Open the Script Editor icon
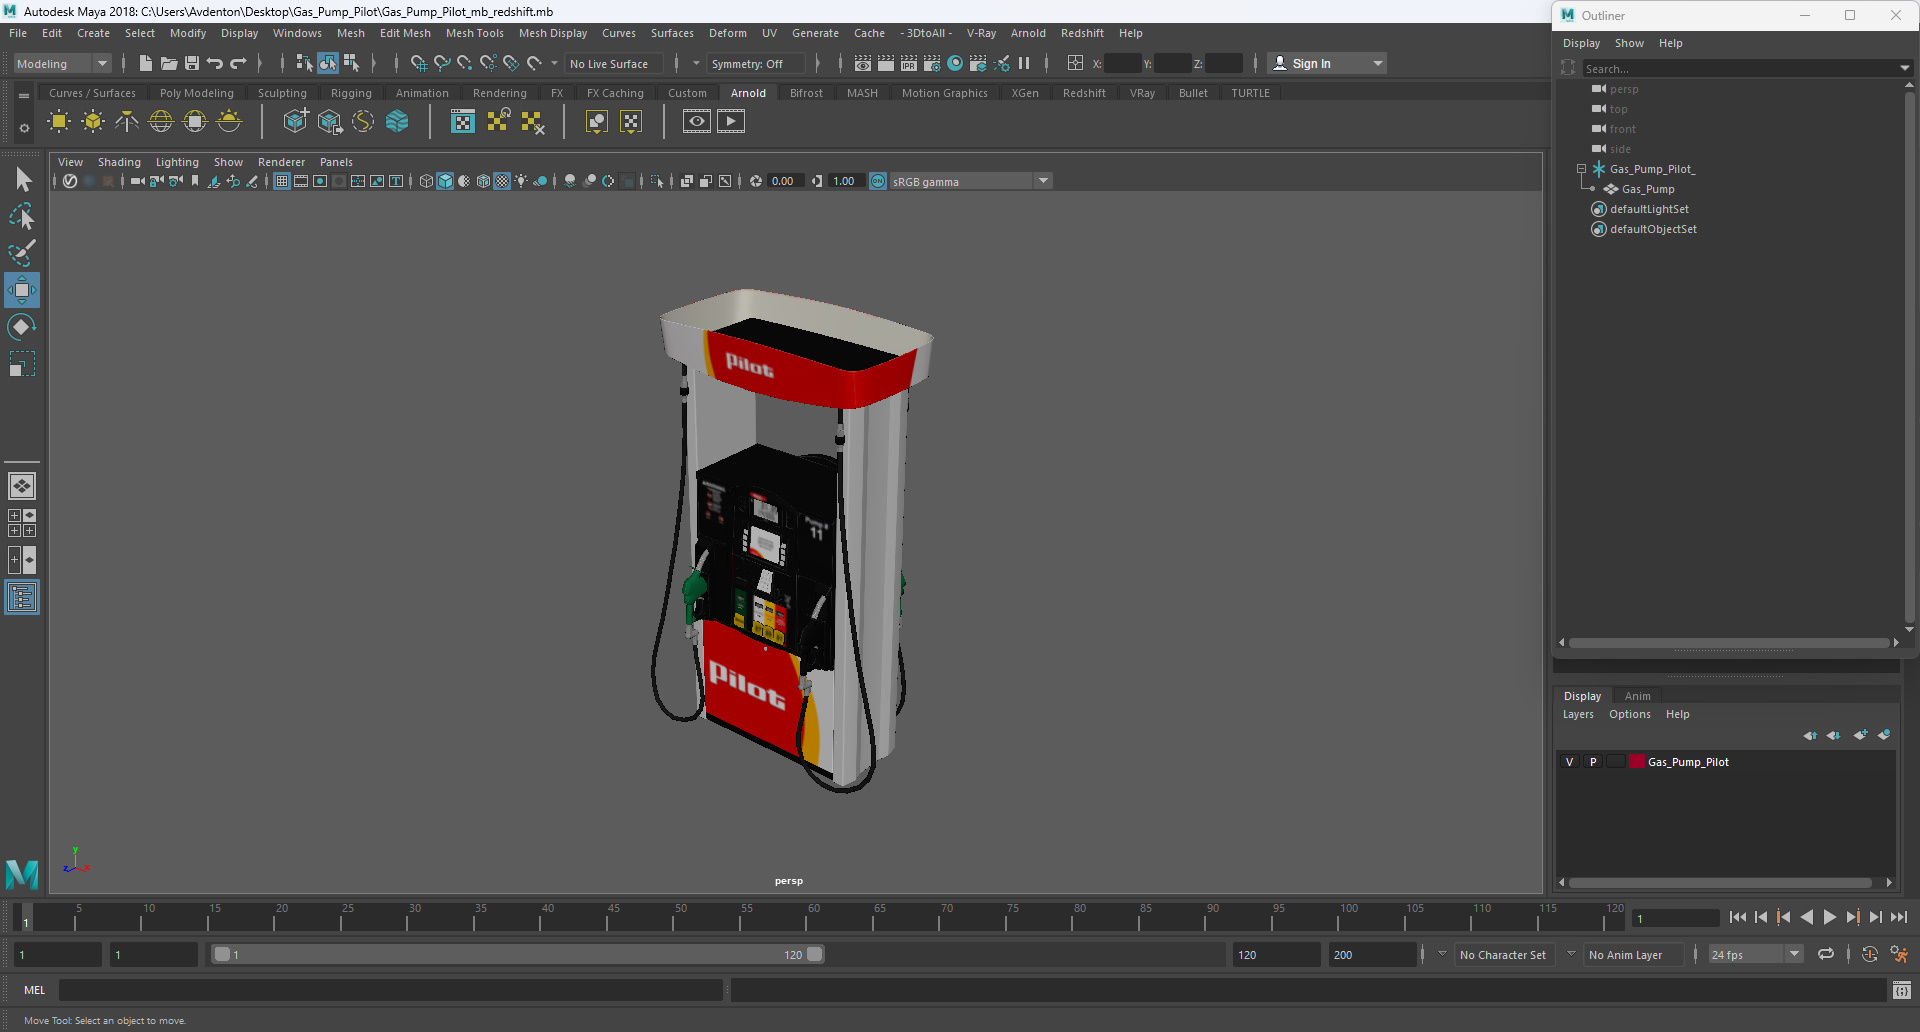The image size is (1920, 1032). (1901, 990)
